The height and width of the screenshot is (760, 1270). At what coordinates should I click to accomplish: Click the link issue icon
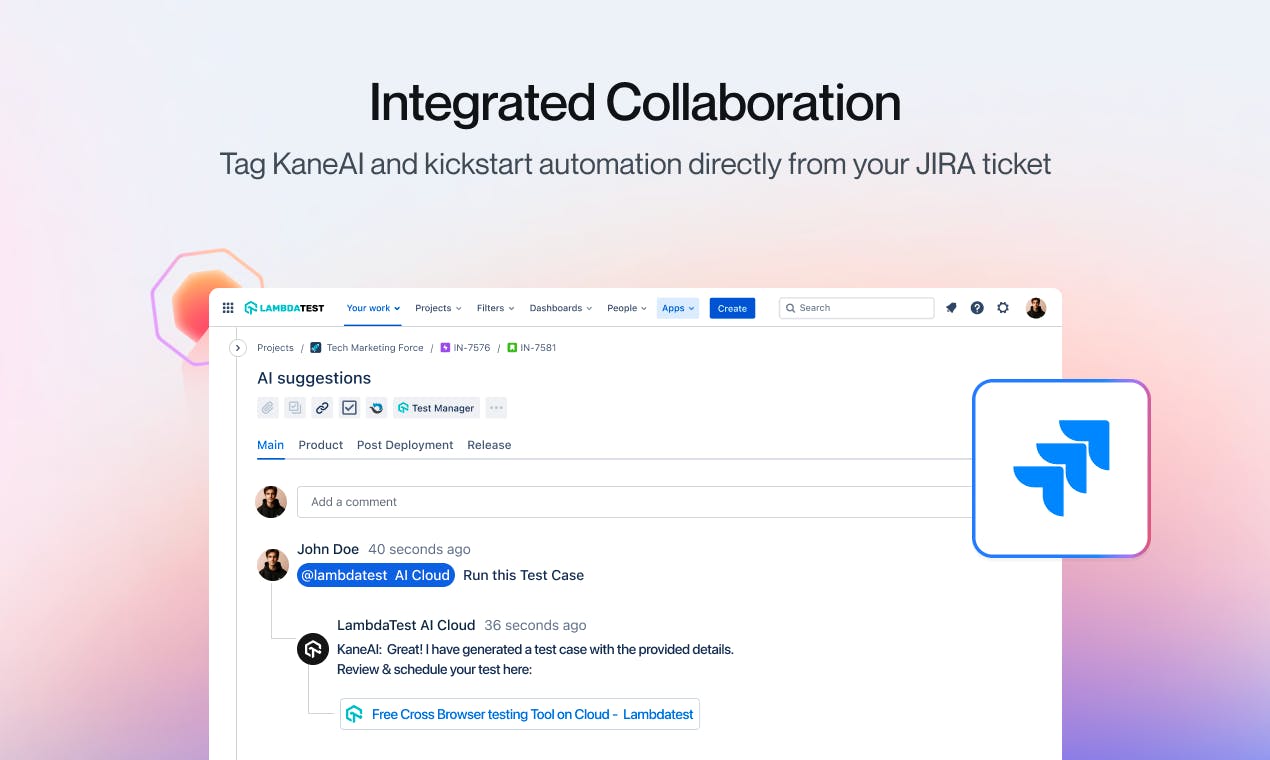point(322,408)
